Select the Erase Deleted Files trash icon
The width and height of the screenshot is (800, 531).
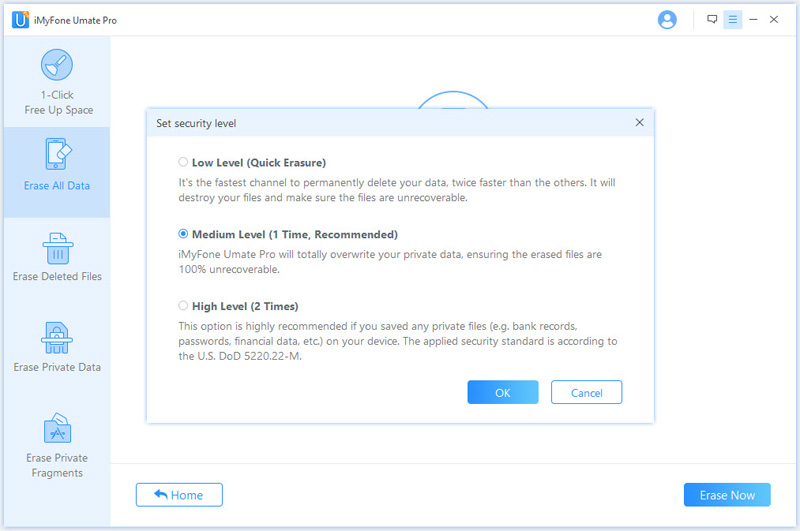pyautogui.click(x=58, y=248)
